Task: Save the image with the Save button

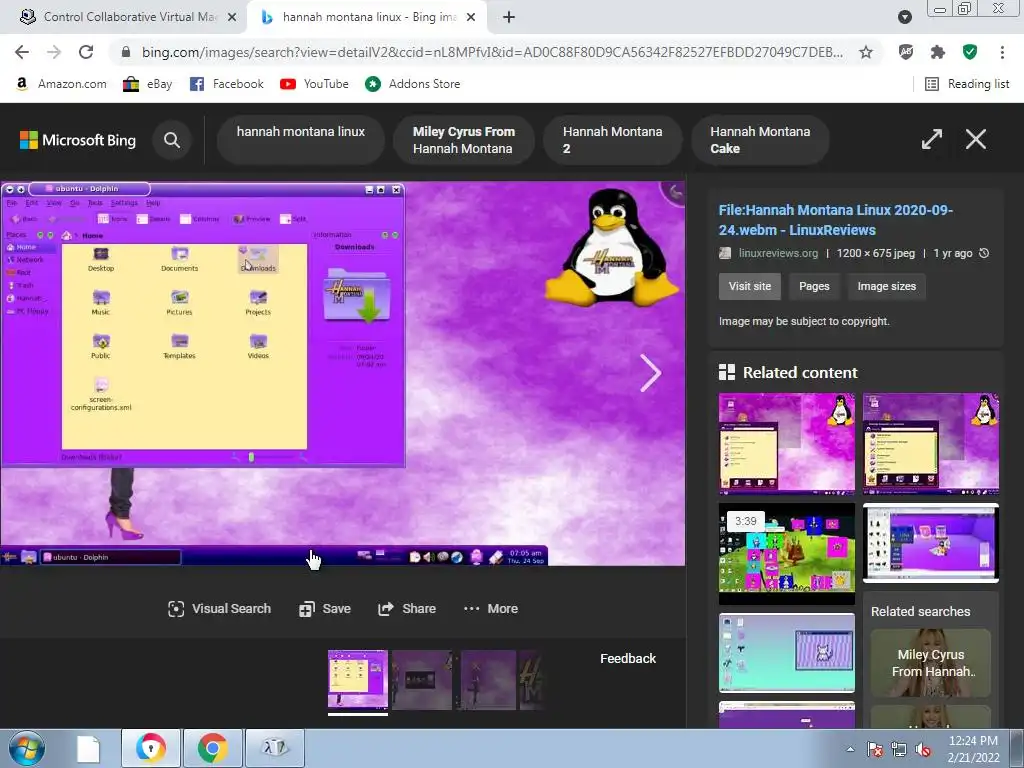Action: (x=325, y=609)
